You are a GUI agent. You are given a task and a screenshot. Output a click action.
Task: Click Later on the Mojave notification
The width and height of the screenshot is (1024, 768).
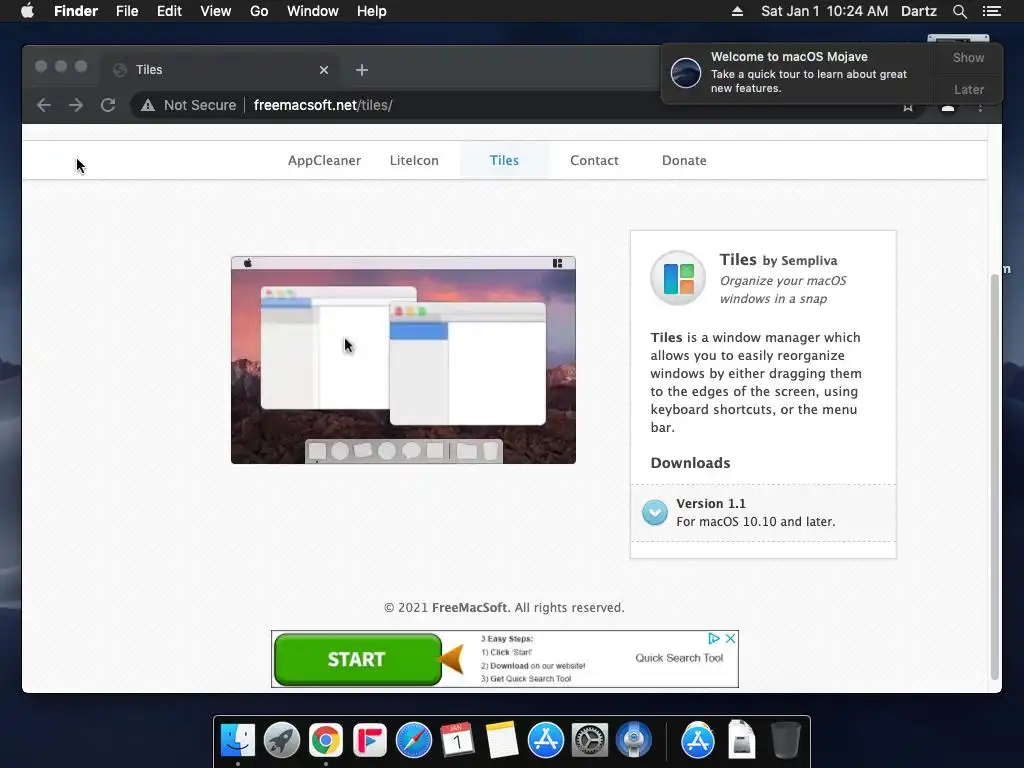point(968,89)
